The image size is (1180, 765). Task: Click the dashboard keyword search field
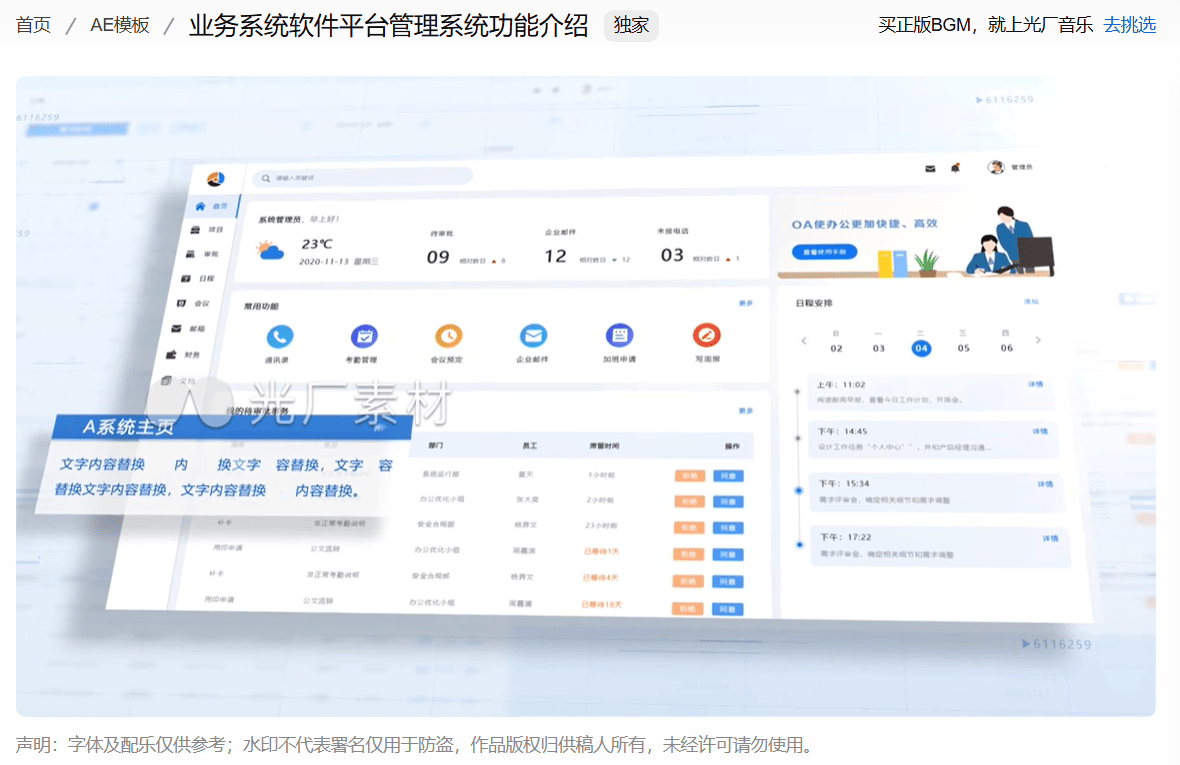click(362, 177)
